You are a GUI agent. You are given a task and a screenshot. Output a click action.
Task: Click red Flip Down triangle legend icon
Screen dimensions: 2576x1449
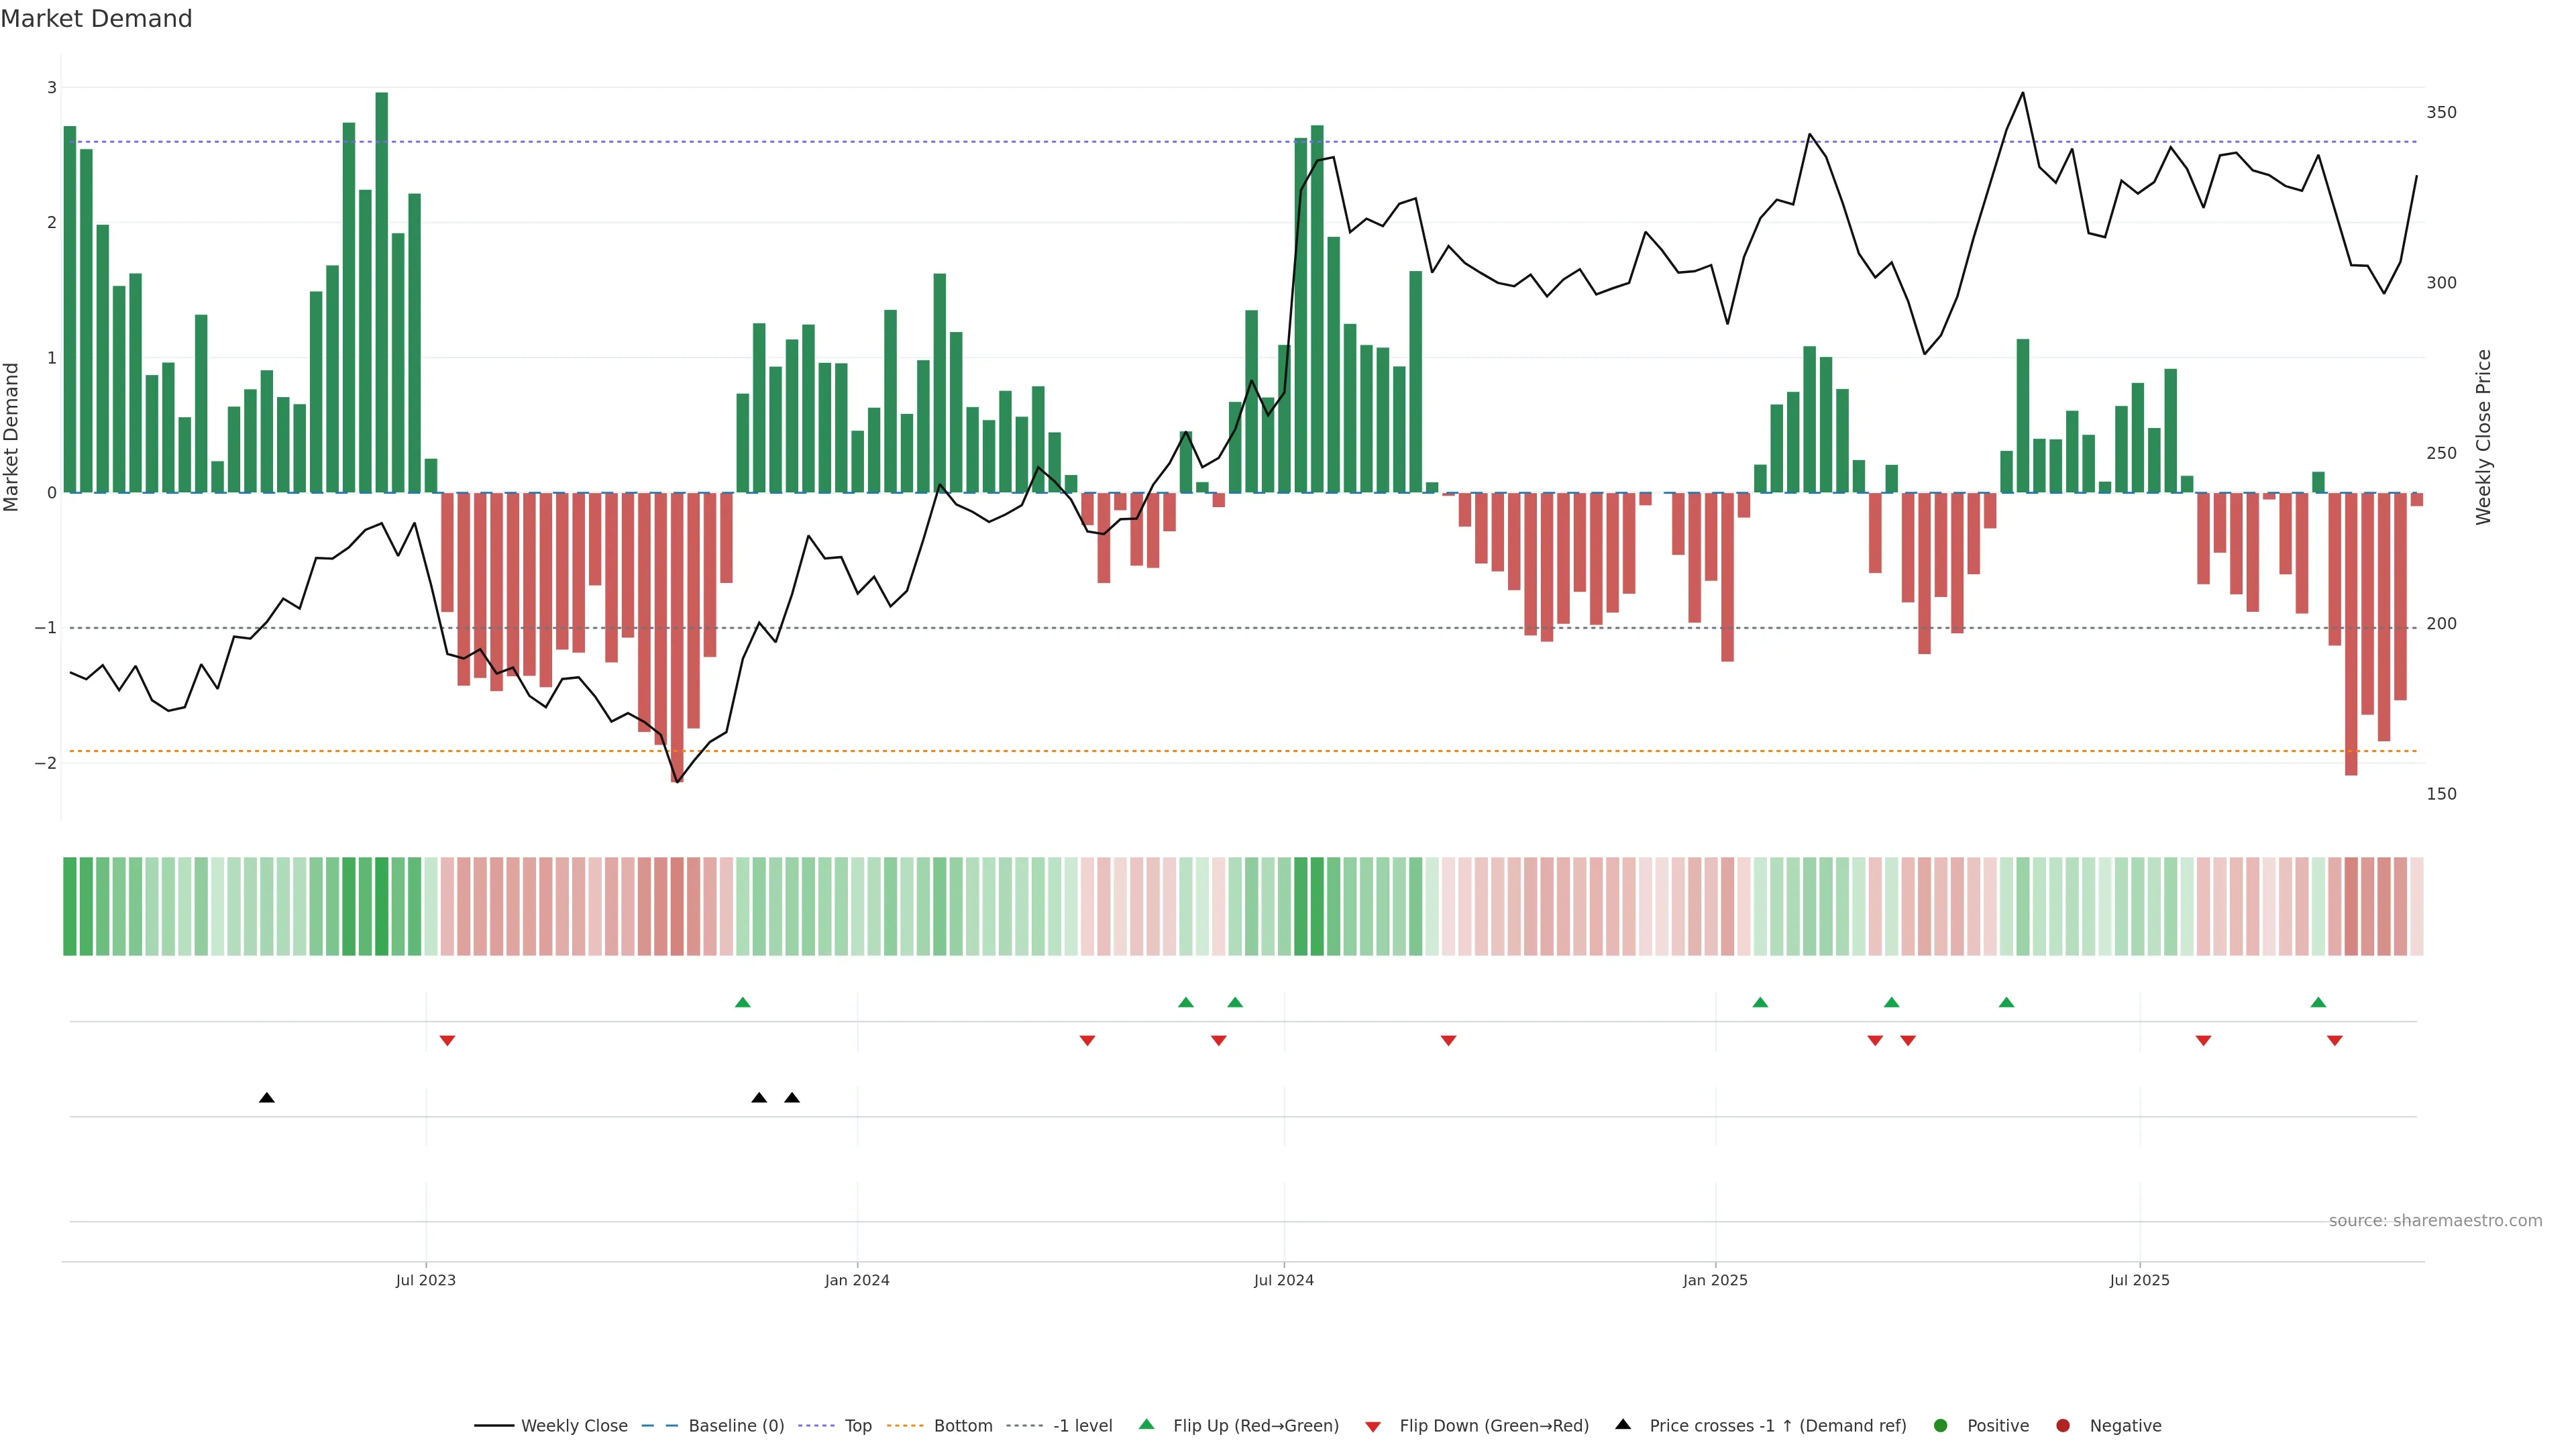(1373, 1426)
